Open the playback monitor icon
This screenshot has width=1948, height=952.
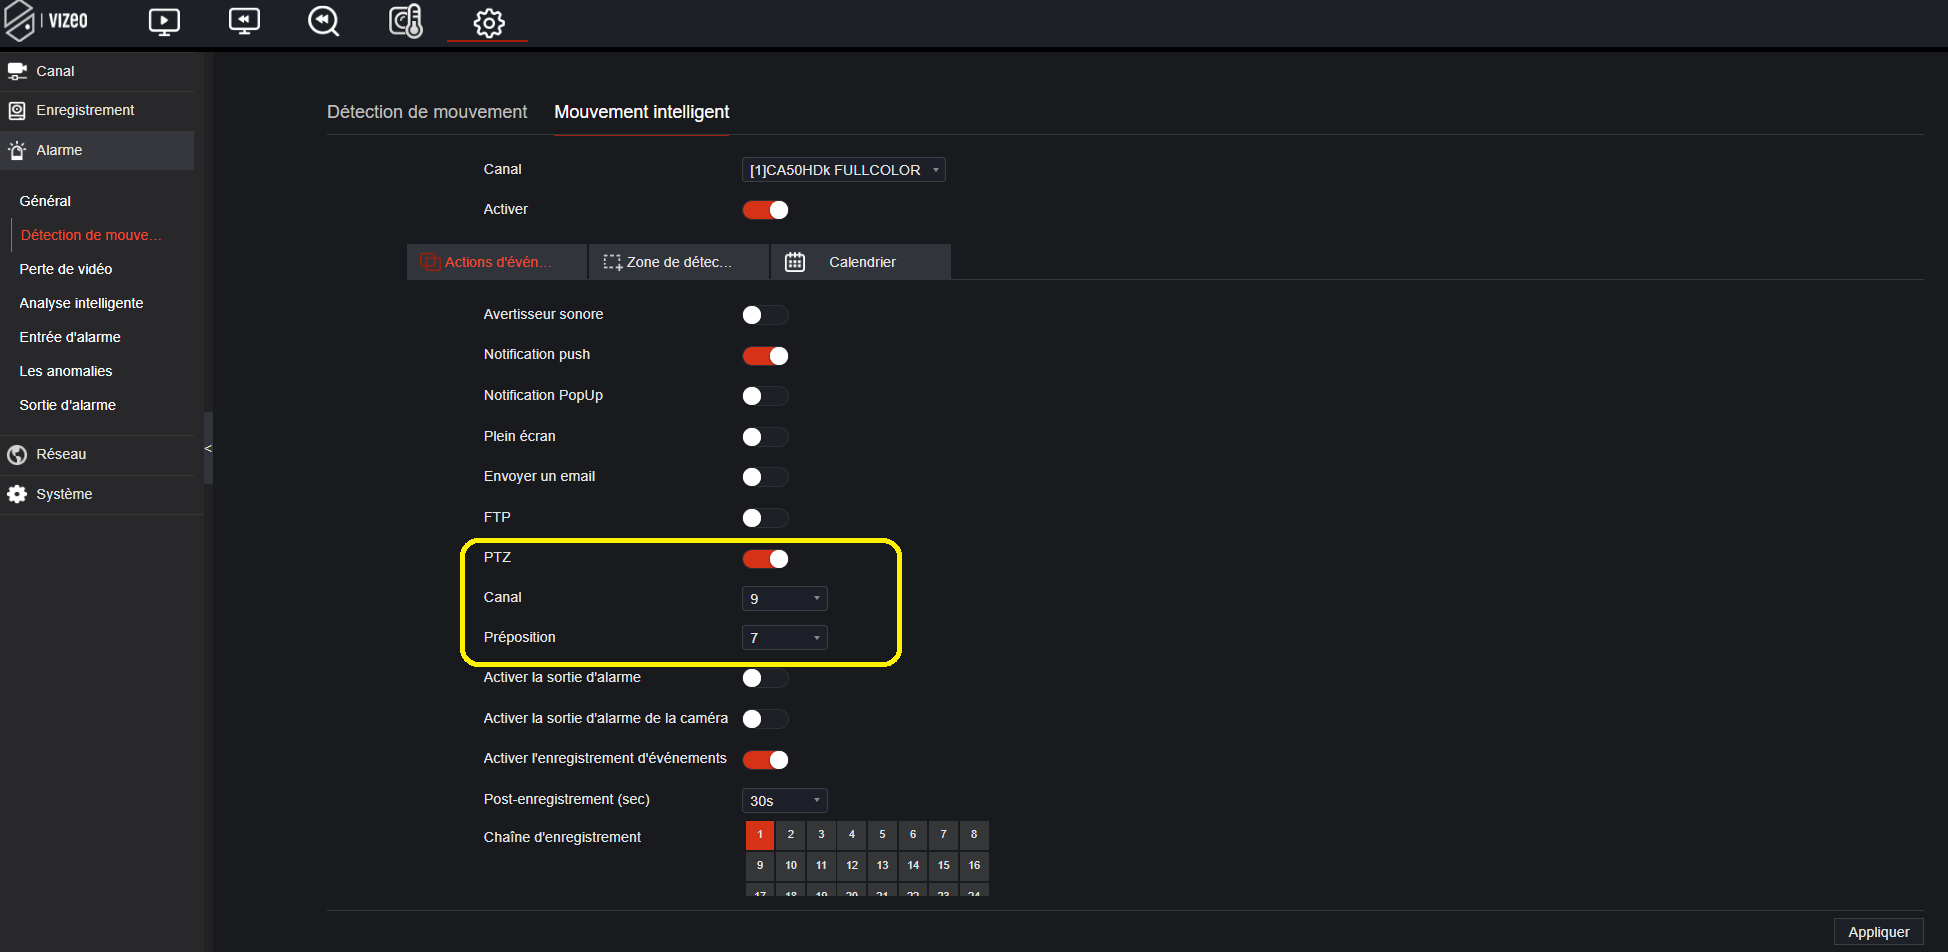(244, 22)
